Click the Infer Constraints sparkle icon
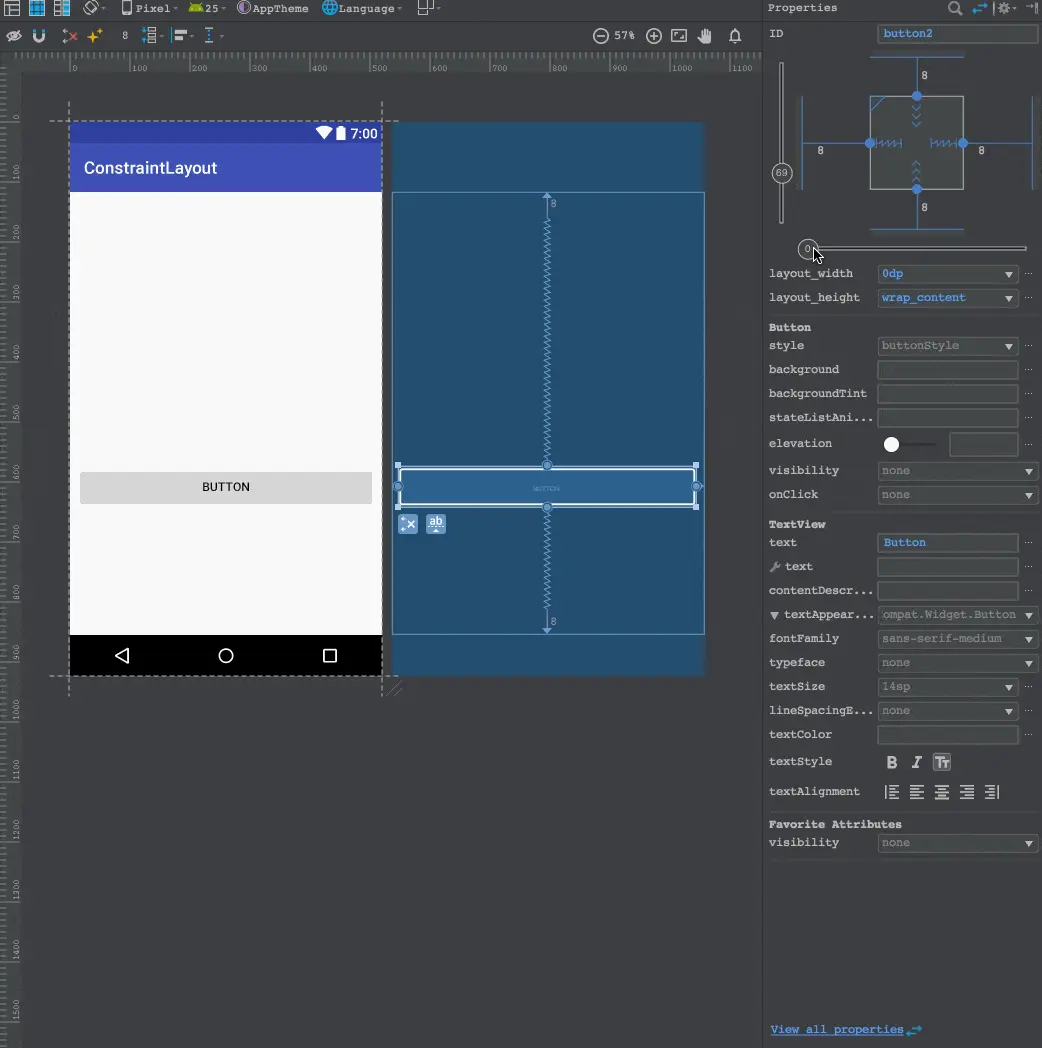 tap(95, 36)
